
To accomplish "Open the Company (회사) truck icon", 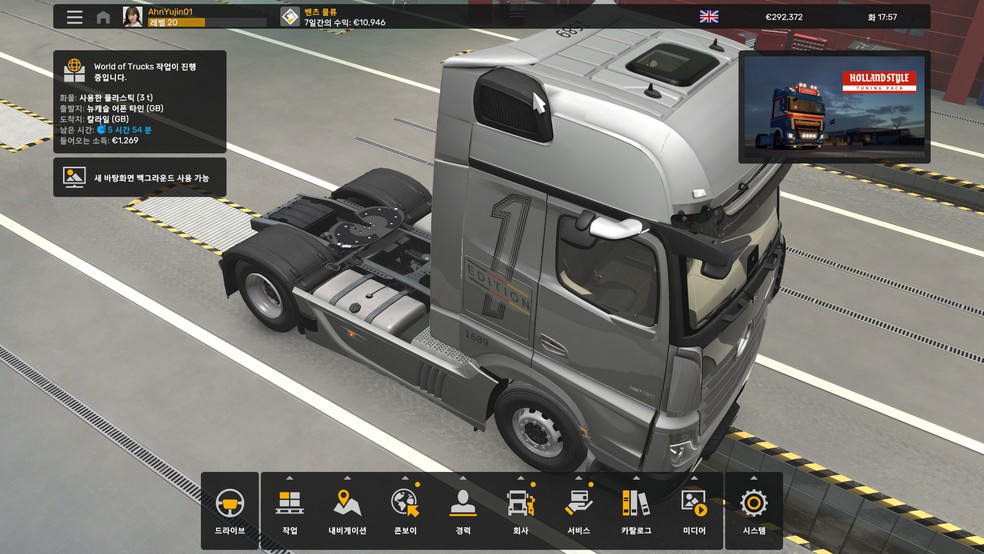I will tap(521, 503).
